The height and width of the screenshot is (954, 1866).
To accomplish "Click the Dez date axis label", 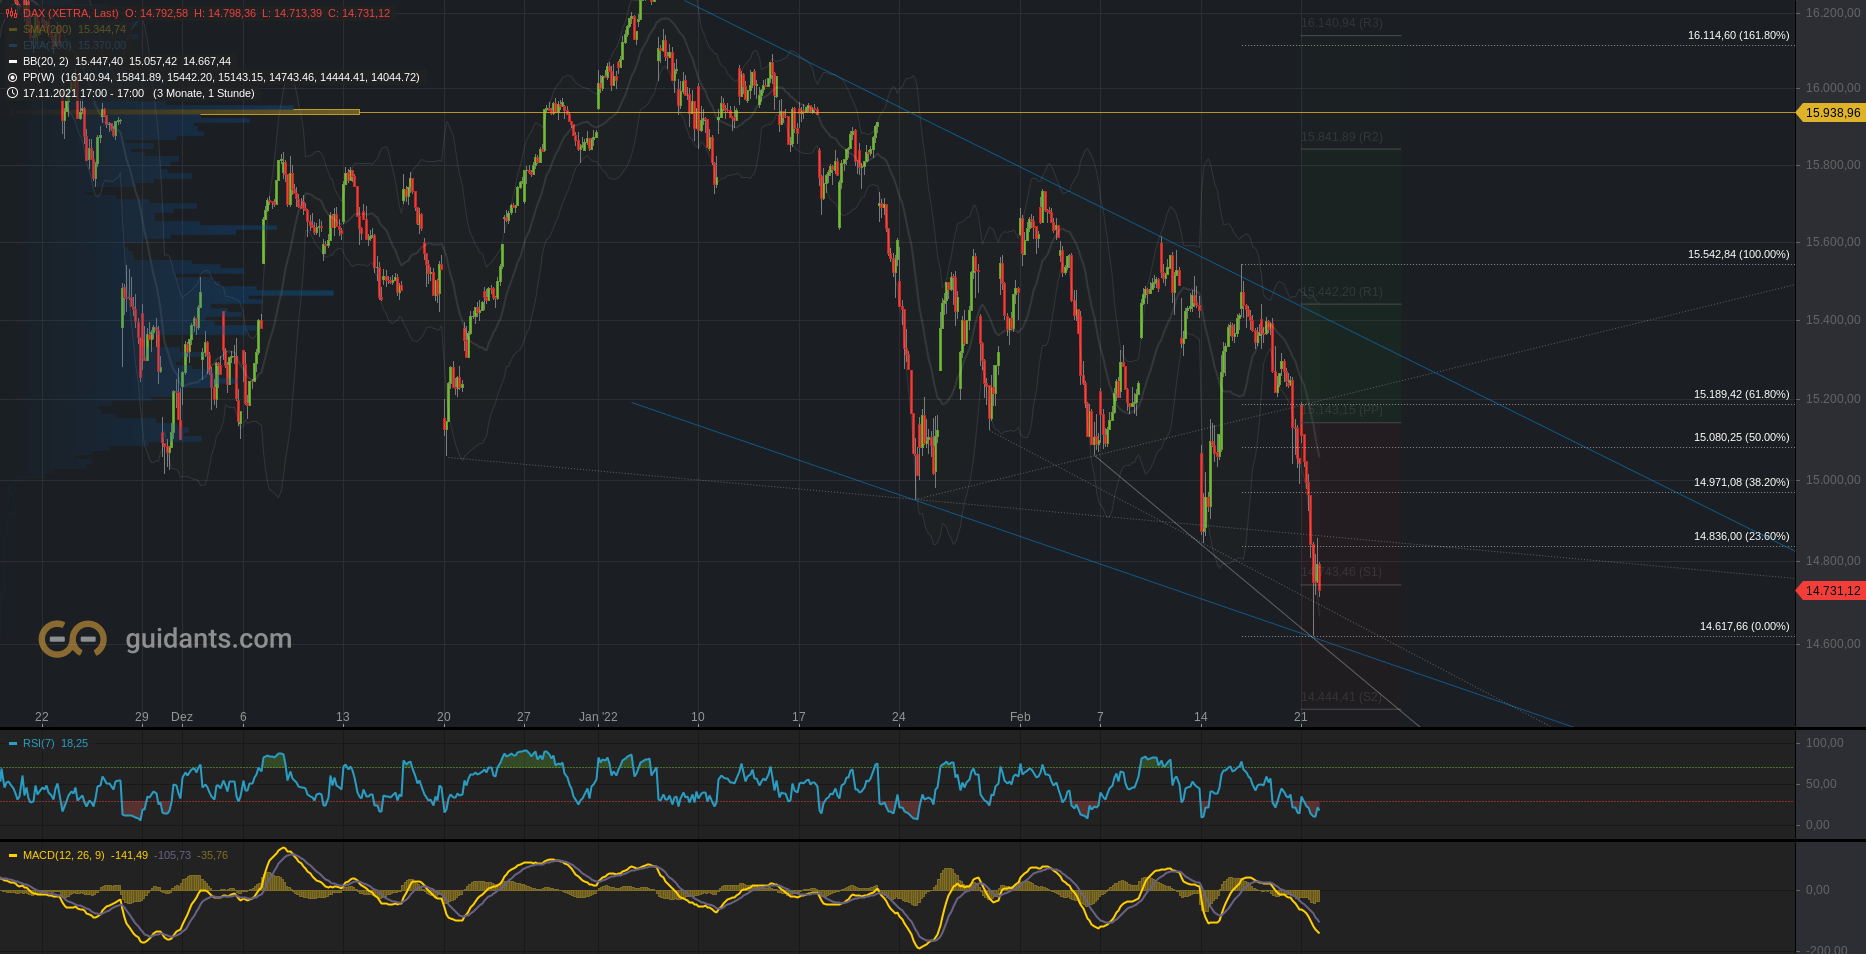I will coord(182,717).
